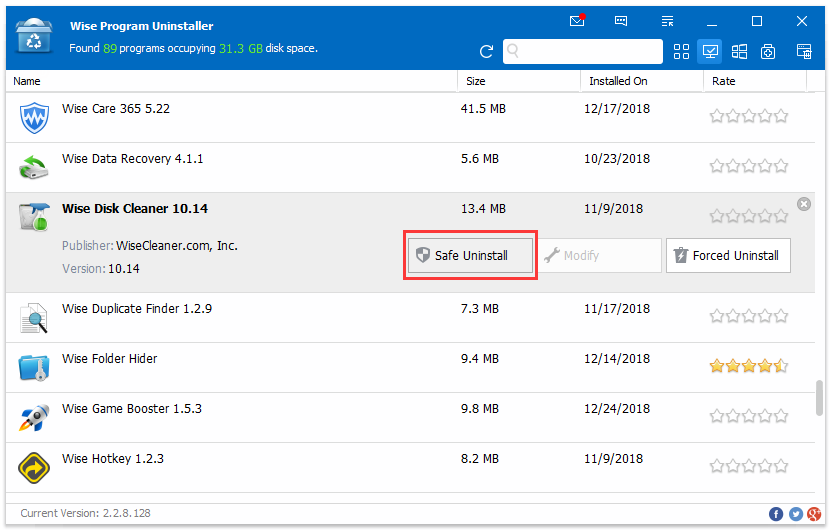
Task: Click the Wise Hotkey icon
Action: pos(34,467)
